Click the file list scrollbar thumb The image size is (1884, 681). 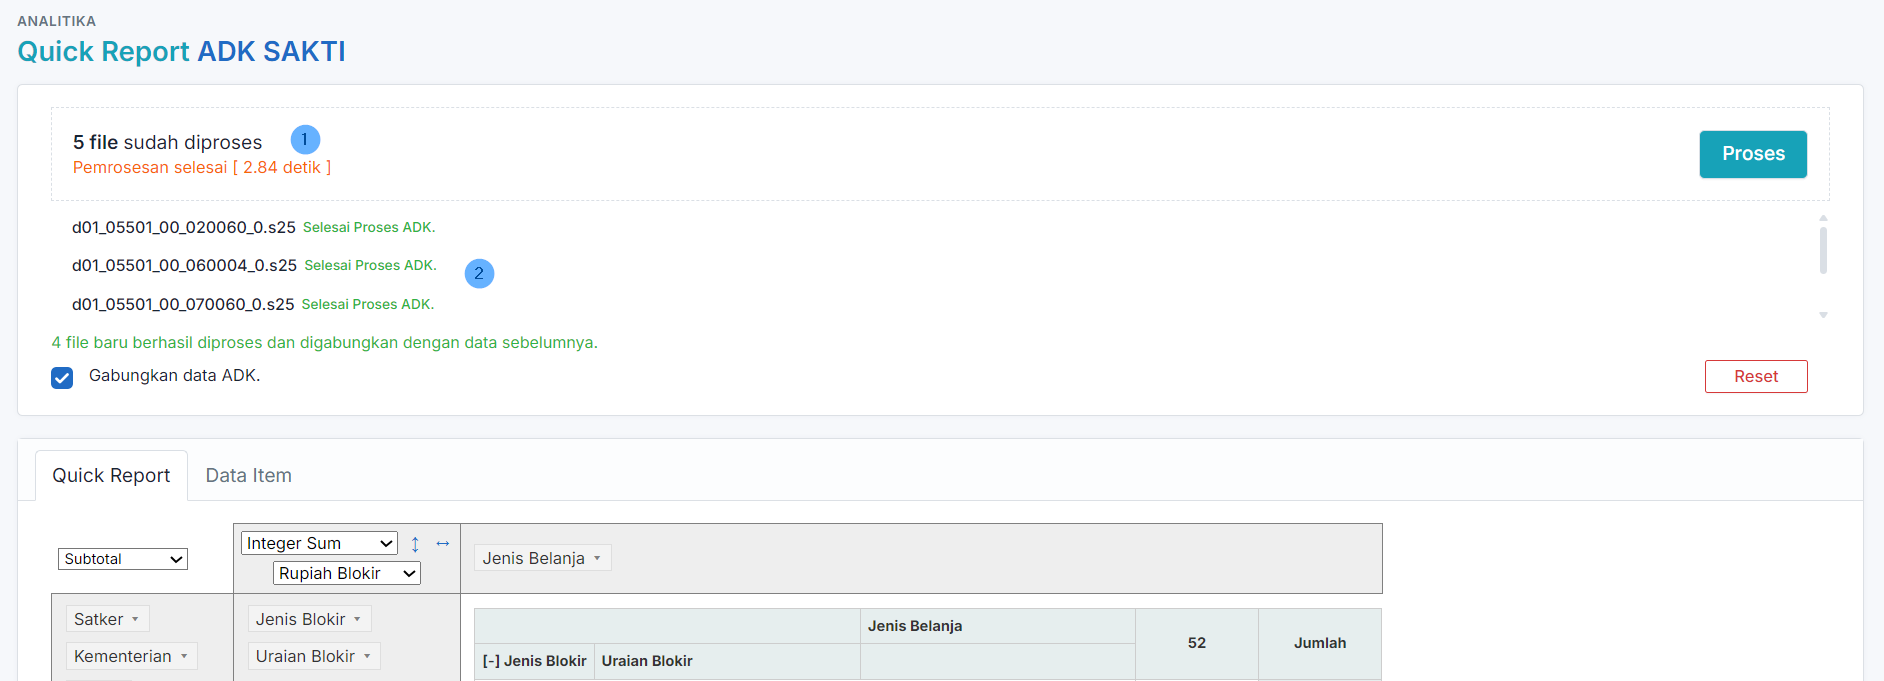(x=1822, y=250)
